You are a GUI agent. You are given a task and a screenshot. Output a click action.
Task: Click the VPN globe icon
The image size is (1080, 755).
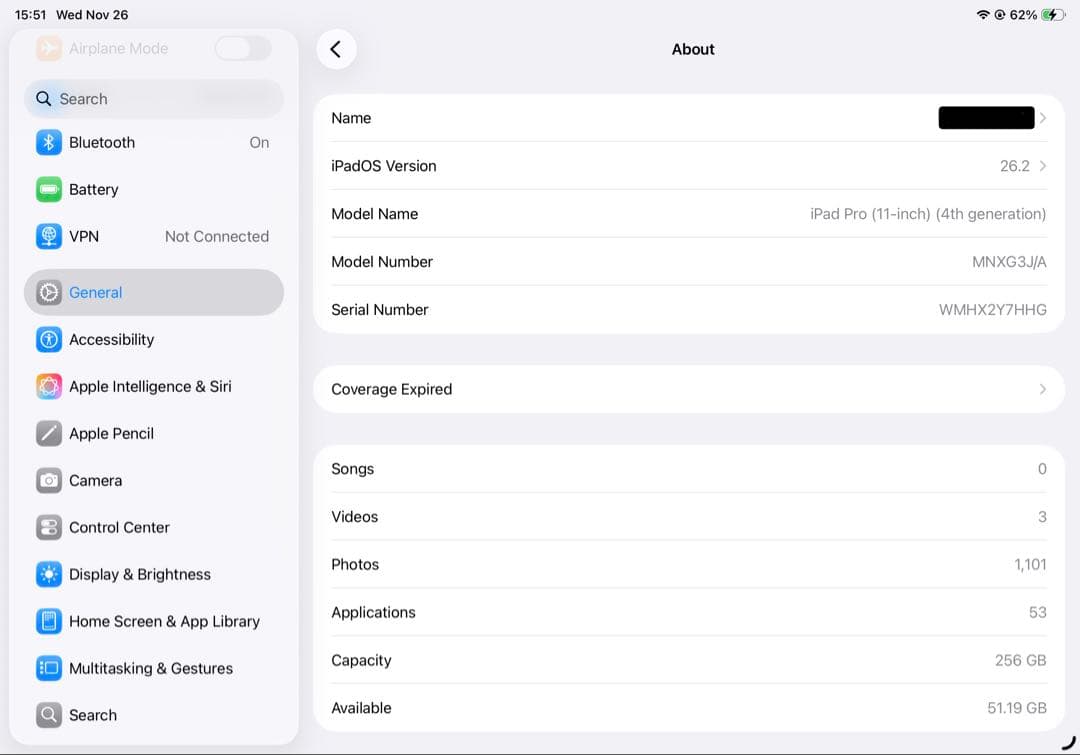coord(48,236)
